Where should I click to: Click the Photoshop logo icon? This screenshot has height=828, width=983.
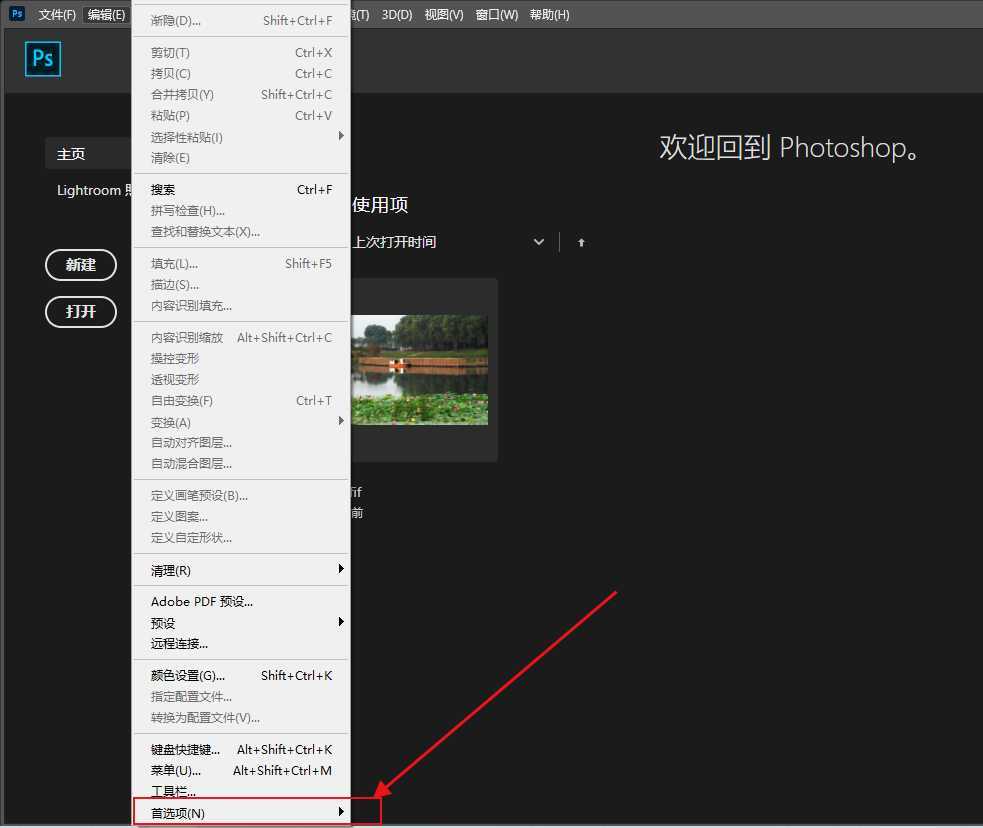tap(42, 58)
